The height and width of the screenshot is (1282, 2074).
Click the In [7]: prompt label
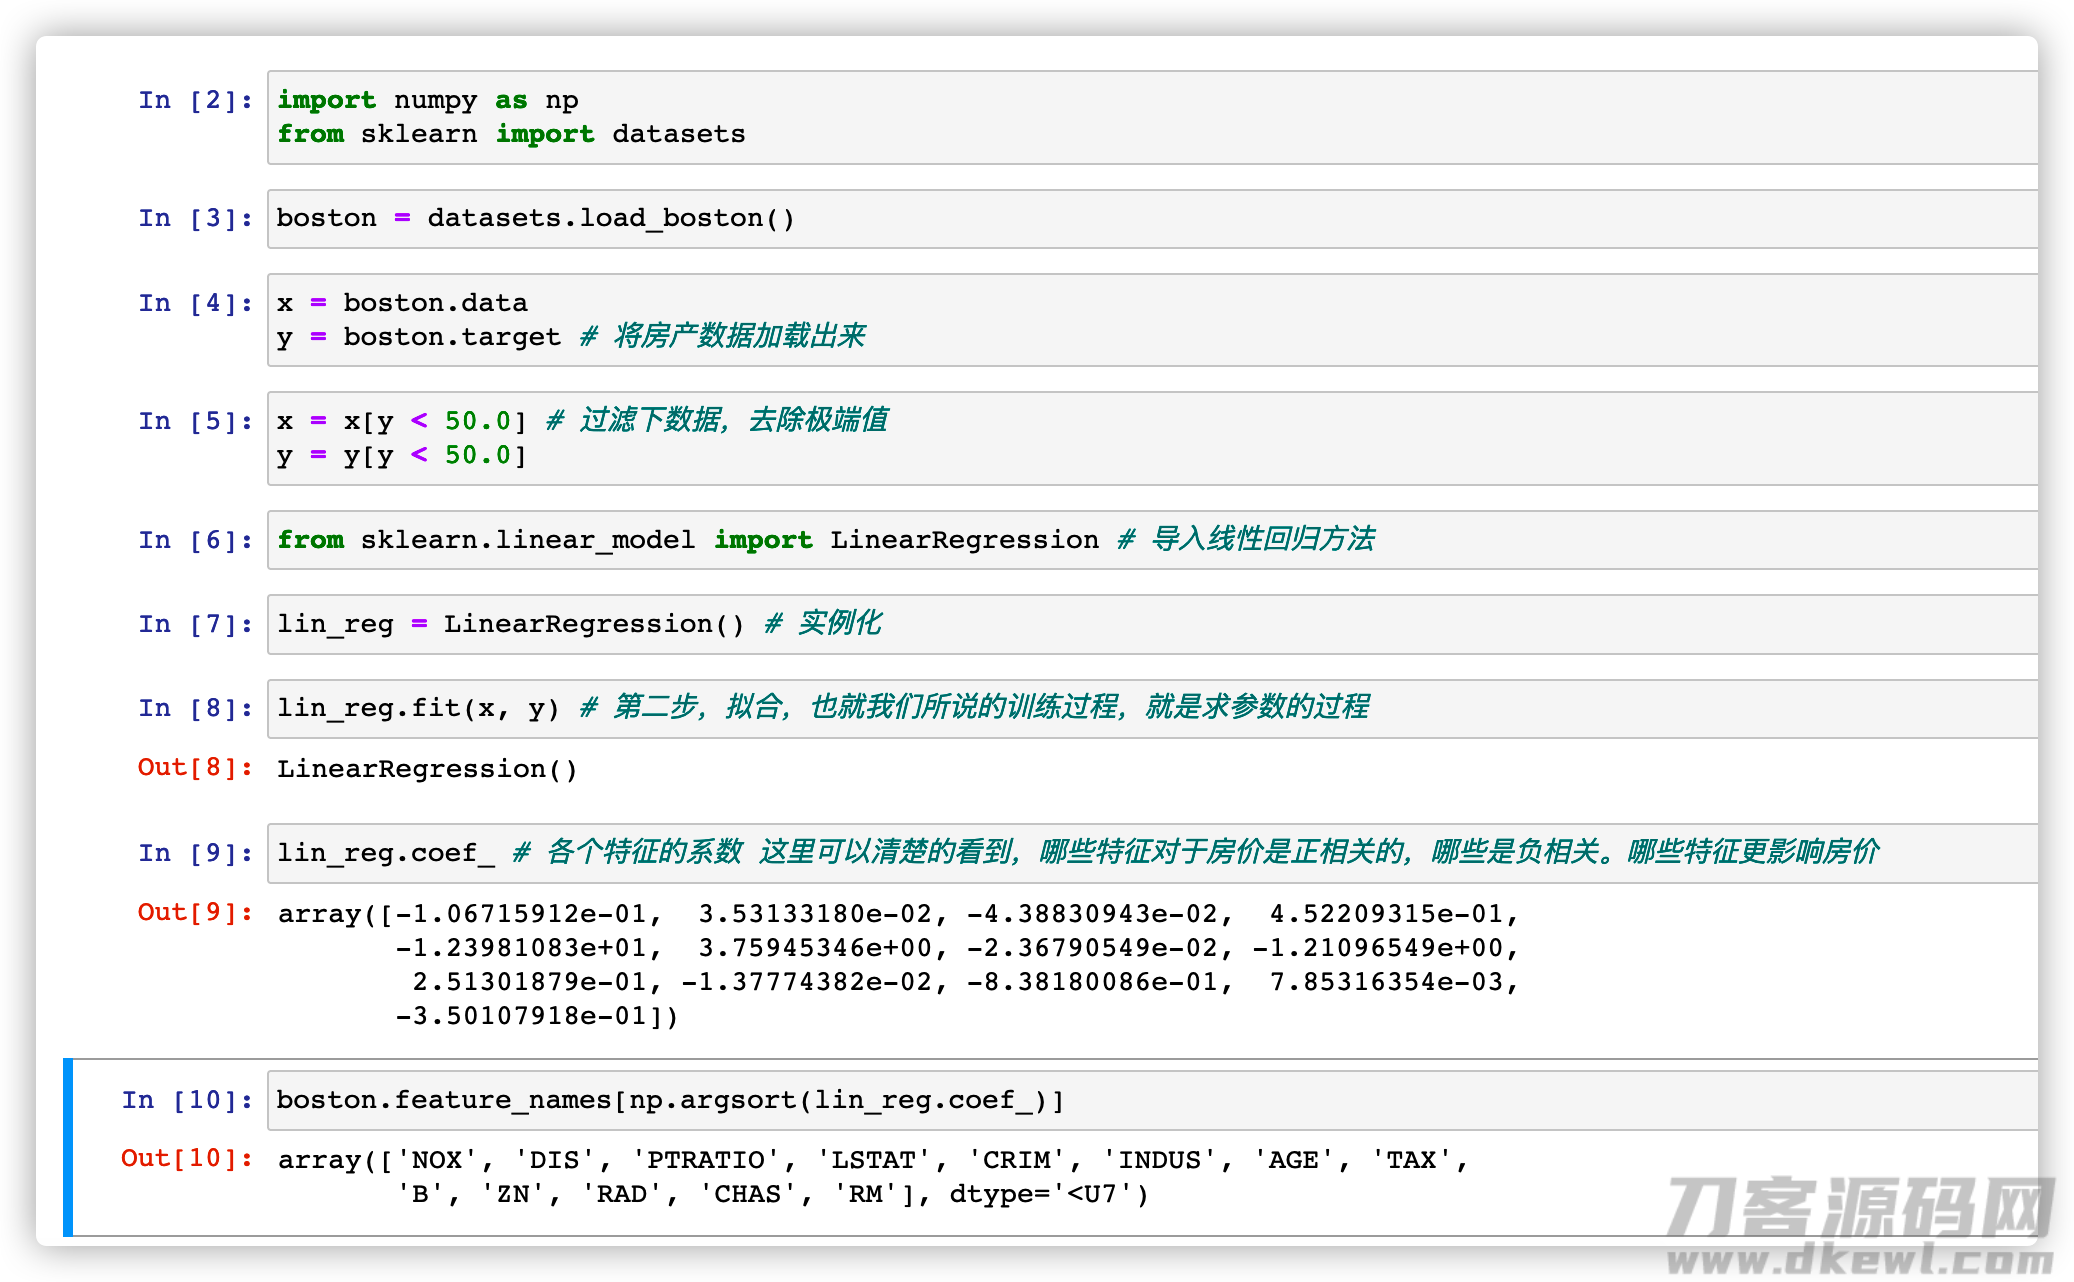[196, 624]
